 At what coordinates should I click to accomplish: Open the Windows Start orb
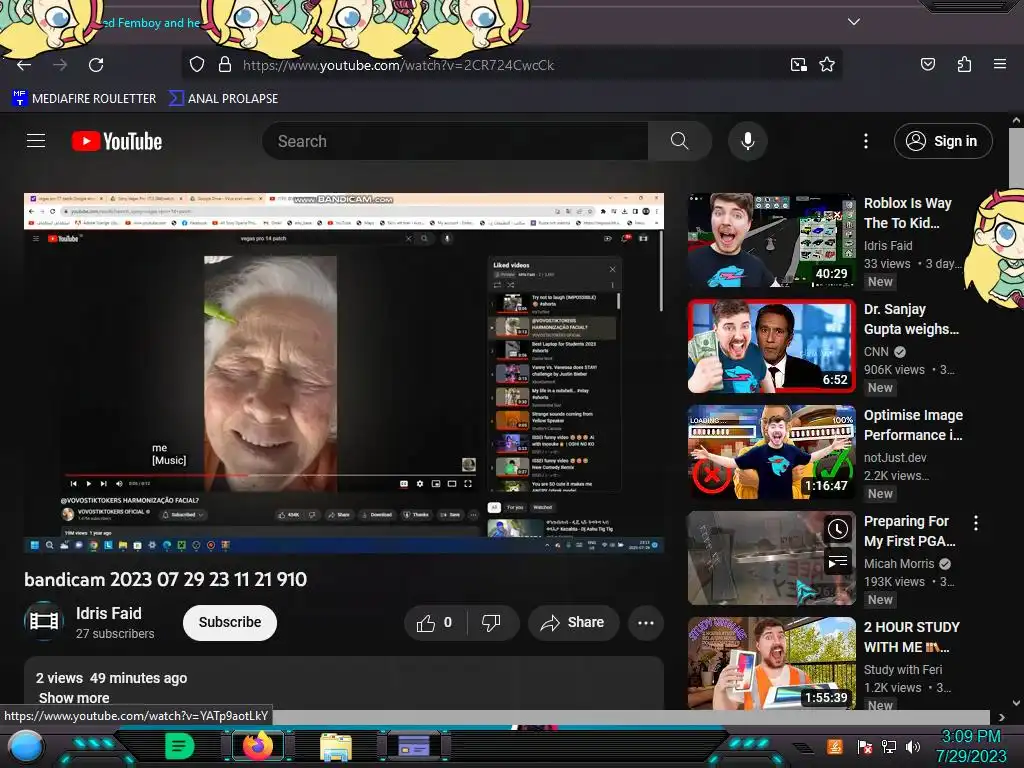(x=25, y=747)
